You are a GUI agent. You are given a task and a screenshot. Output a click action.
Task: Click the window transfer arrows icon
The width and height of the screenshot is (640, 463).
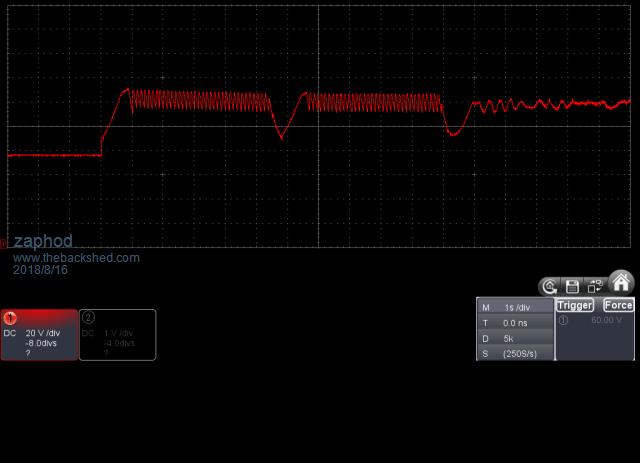point(595,287)
